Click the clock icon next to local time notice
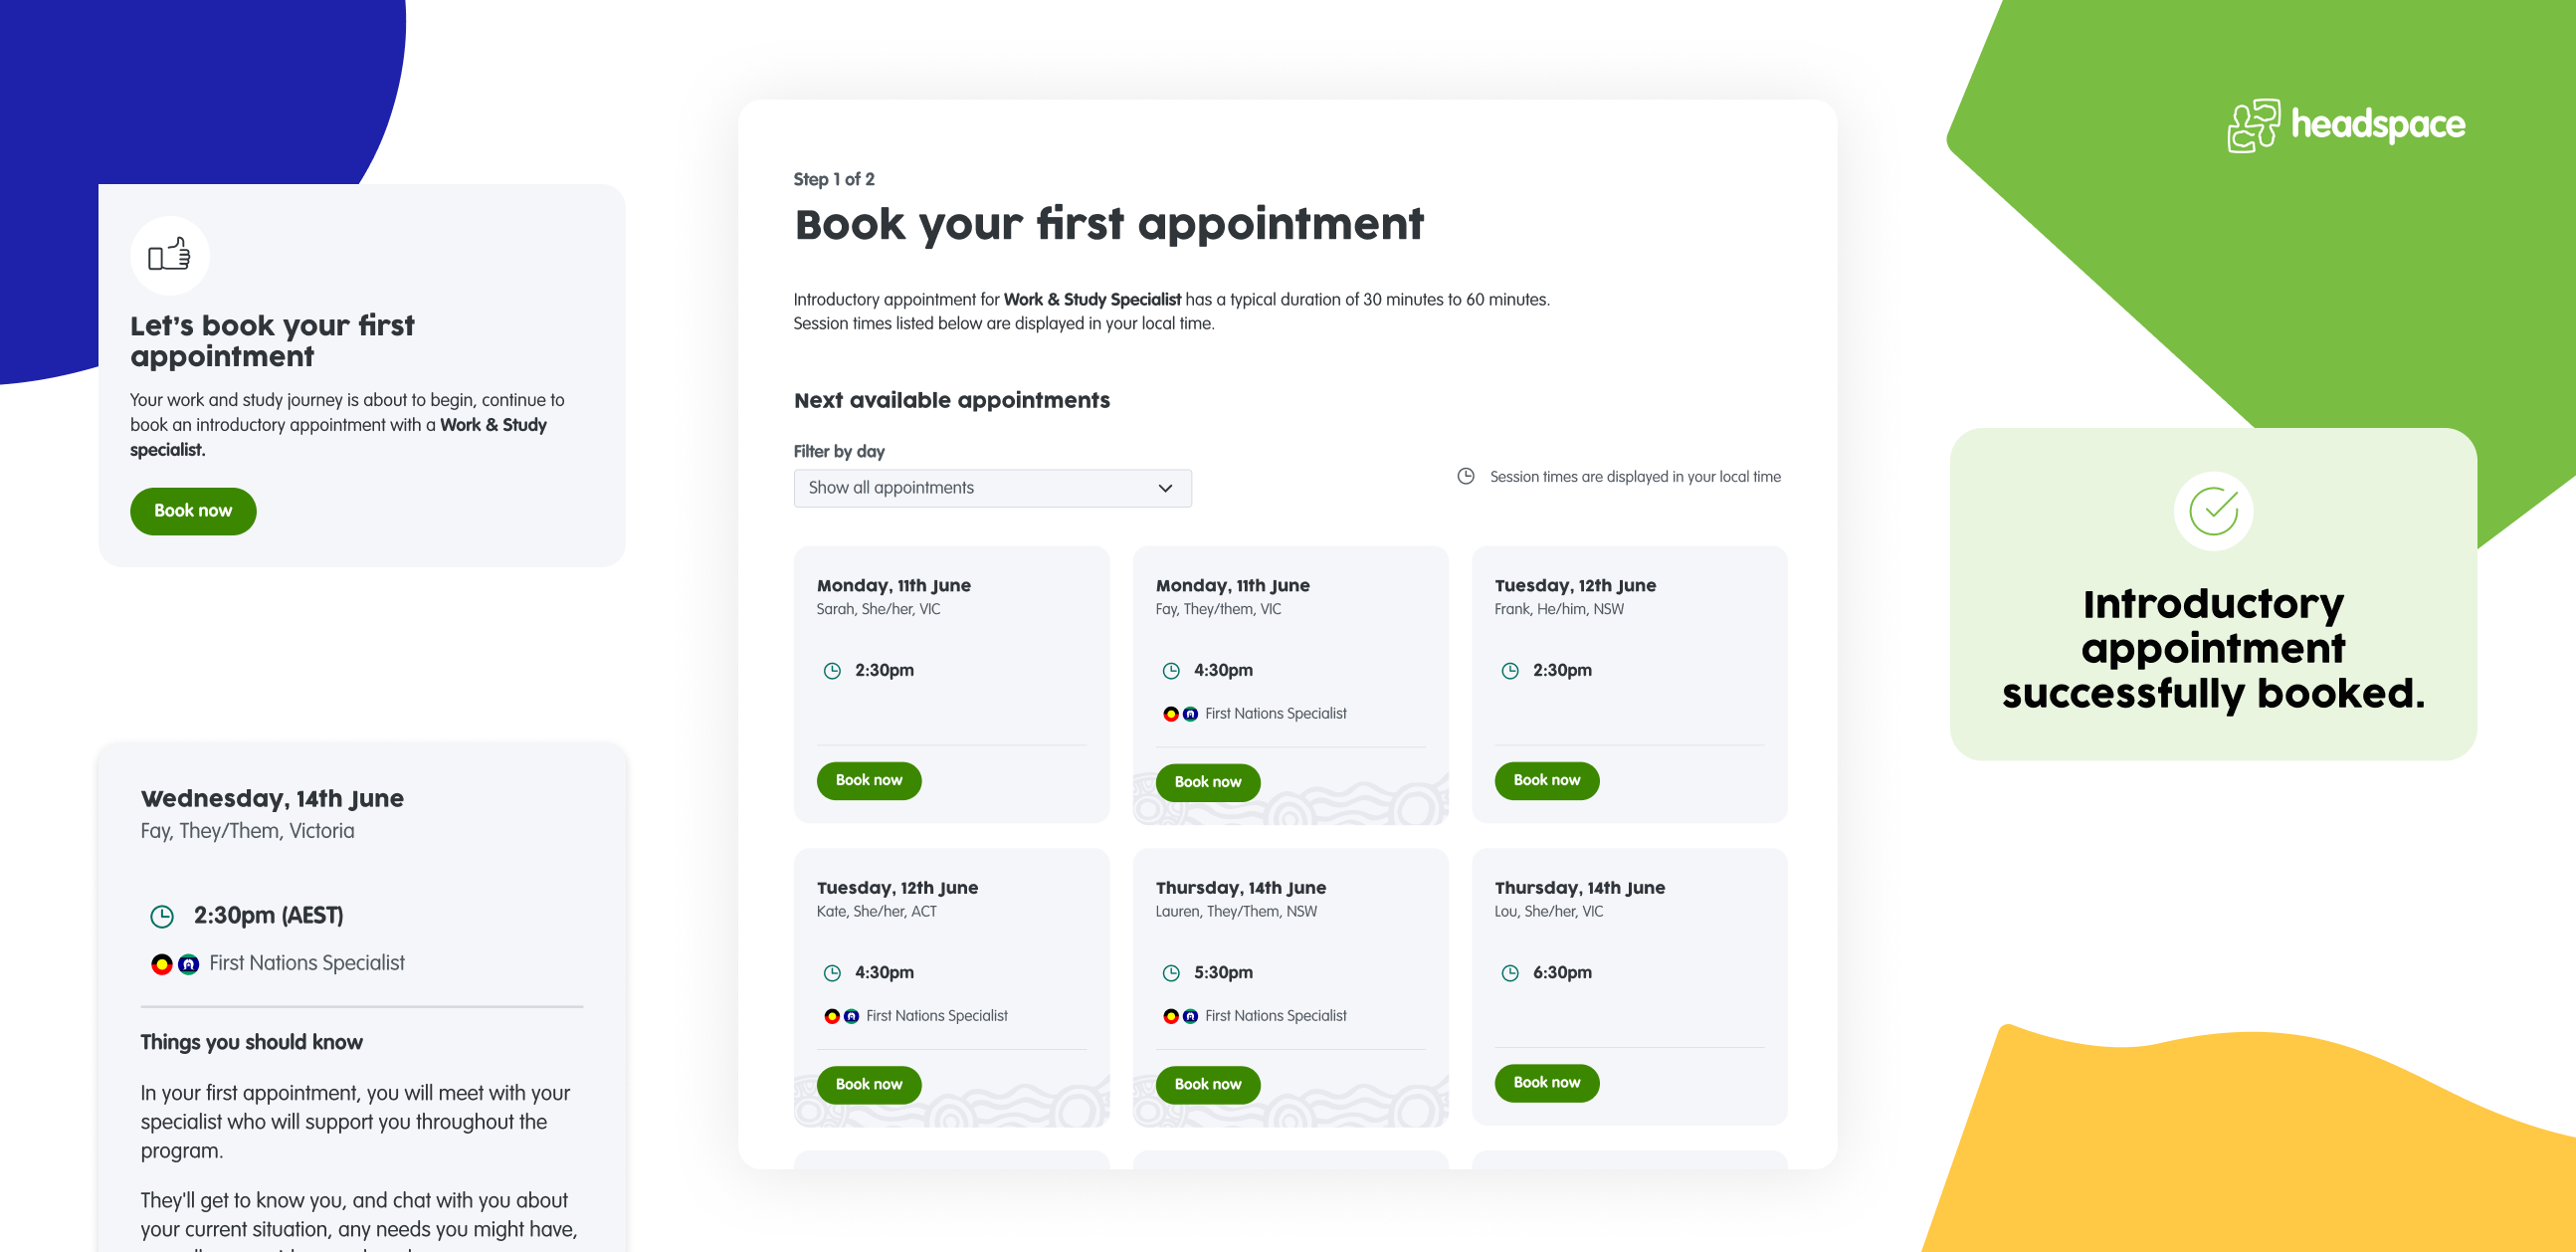2576x1252 pixels. tap(1465, 477)
